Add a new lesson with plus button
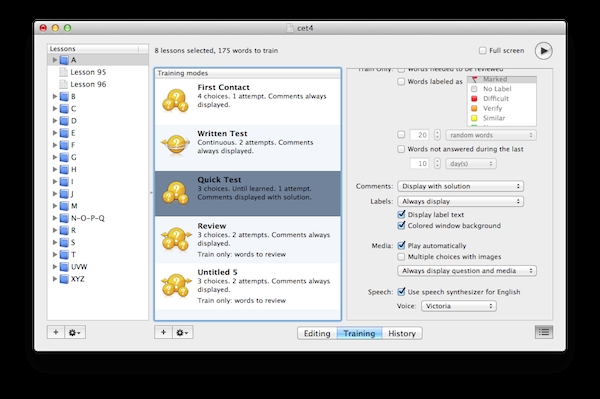This screenshot has width=600, height=399. (56, 332)
